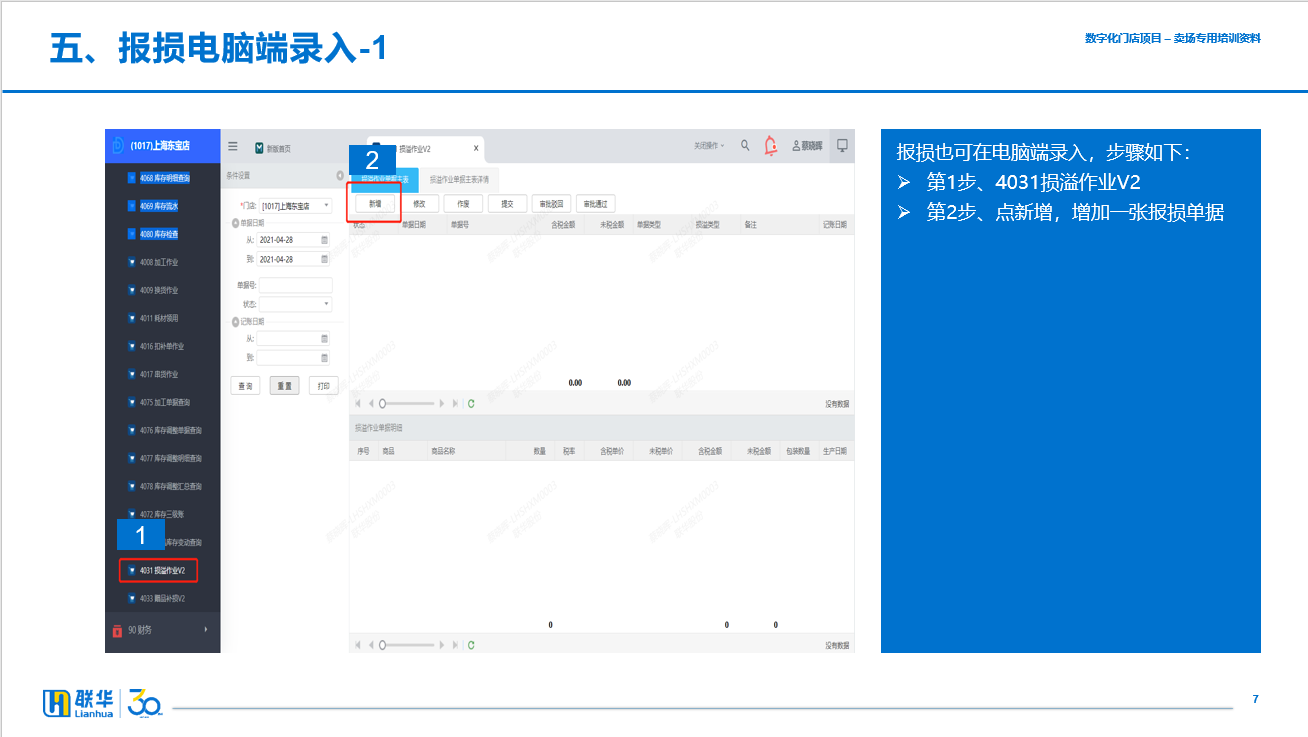
Task: Go to first page in lower grid pager
Action: click(x=358, y=645)
